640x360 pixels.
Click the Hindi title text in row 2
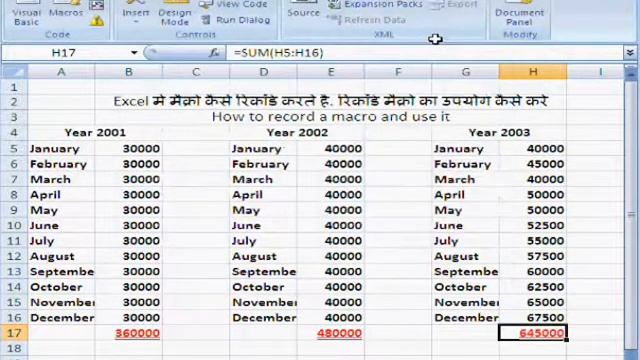coord(331,101)
